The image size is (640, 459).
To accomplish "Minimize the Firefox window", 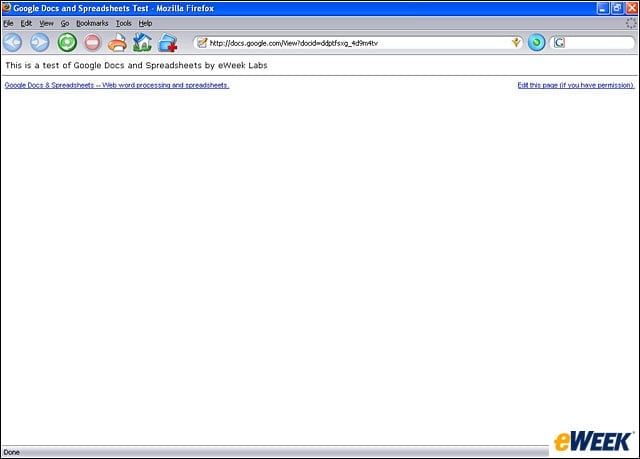I will 603,8.
